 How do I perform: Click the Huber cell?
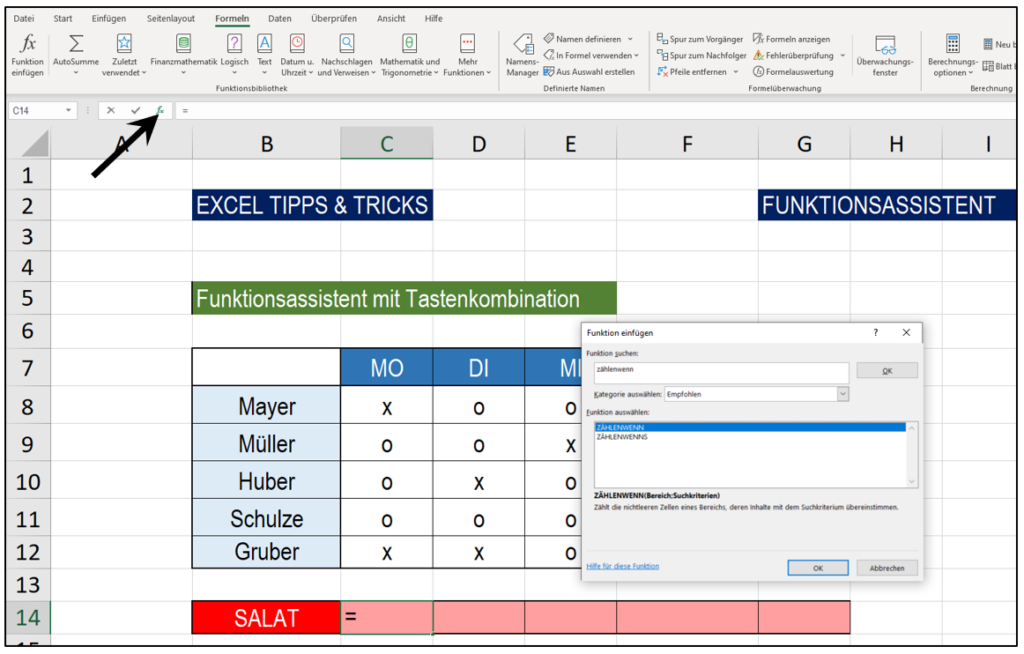266,482
